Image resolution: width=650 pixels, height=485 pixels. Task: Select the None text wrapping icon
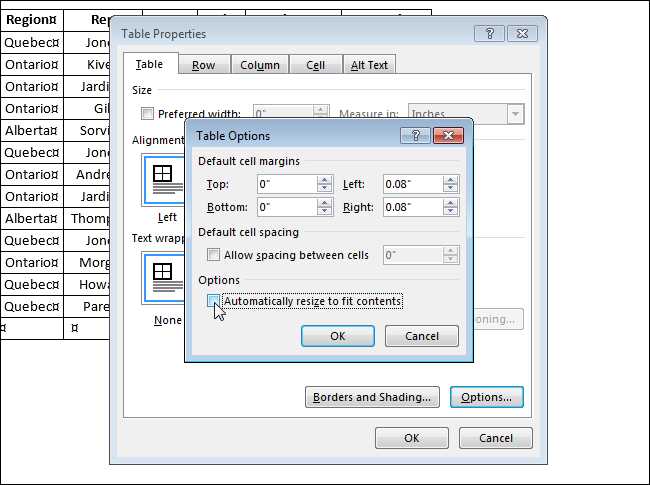pos(164,278)
